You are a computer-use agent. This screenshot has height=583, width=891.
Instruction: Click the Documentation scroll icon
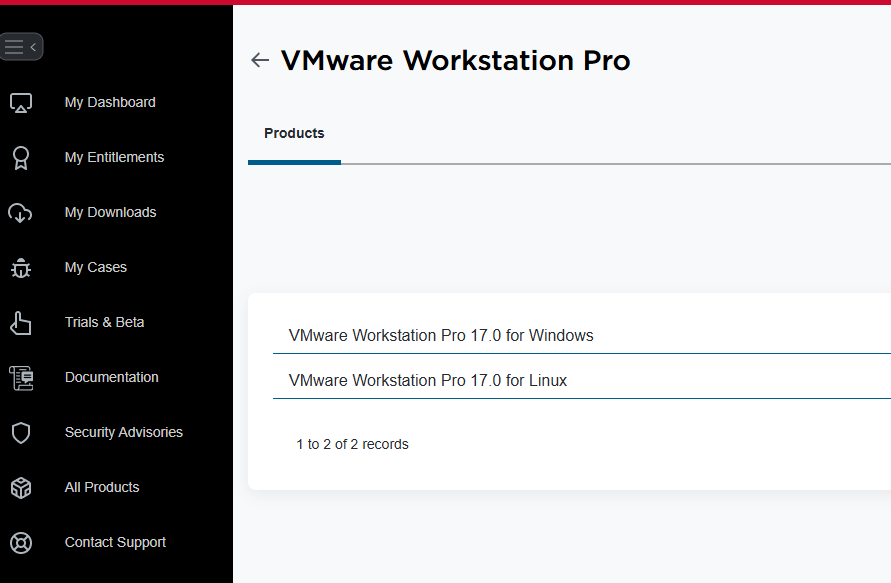click(x=21, y=378)
